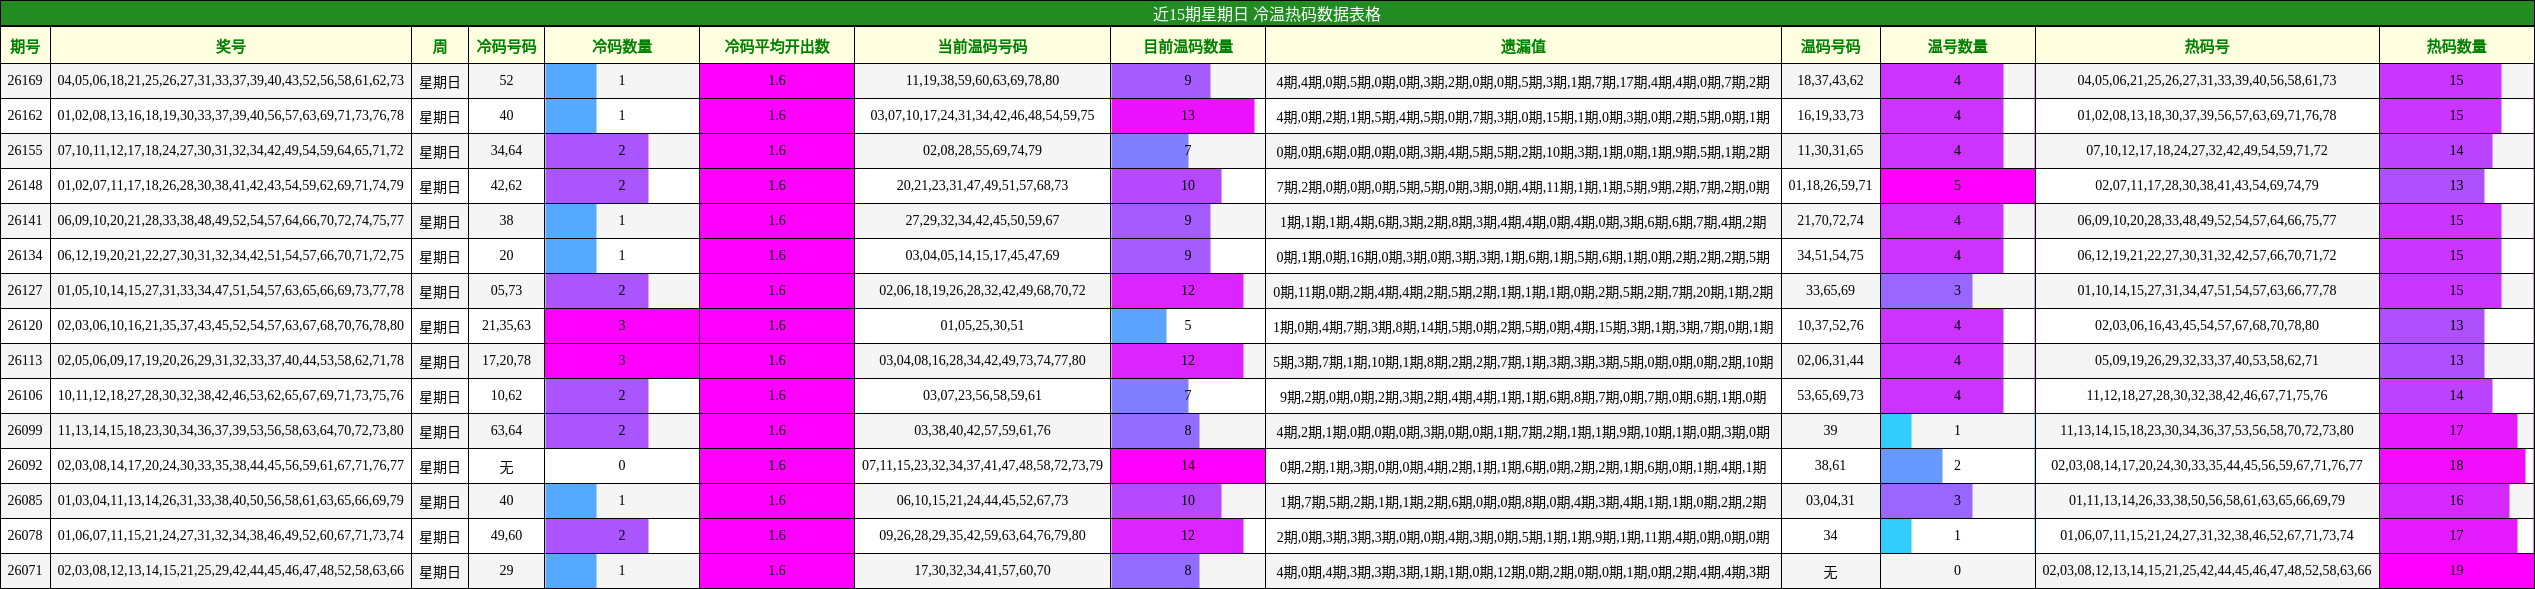Click issue number 26141

click(x=25, y=221)
